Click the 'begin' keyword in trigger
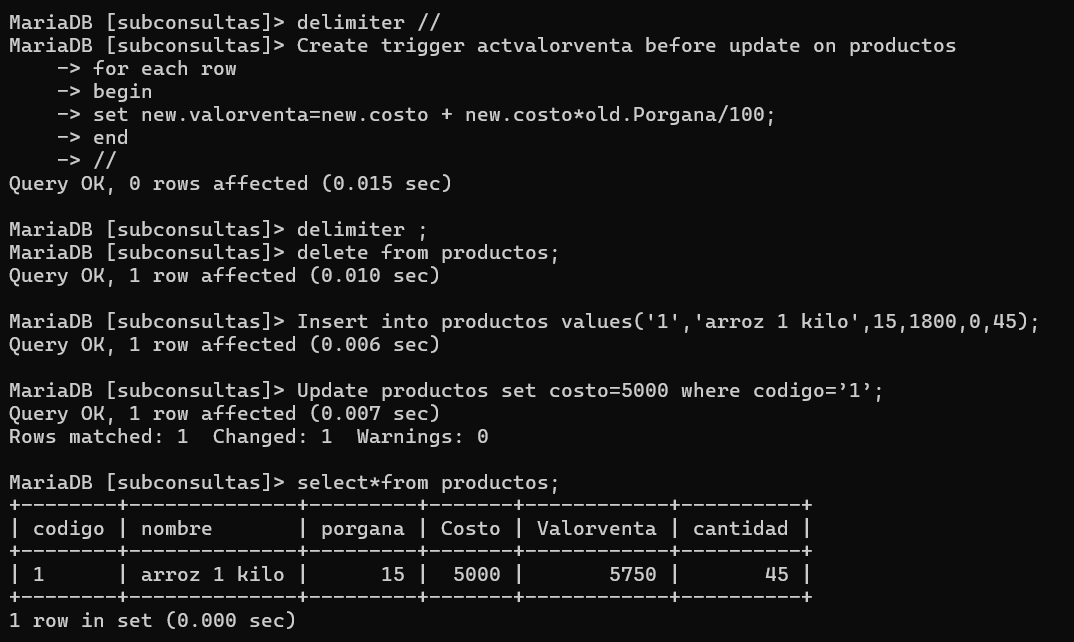Screen dimensions: 1074x642 pyautogui.click(x=122, y=92)
